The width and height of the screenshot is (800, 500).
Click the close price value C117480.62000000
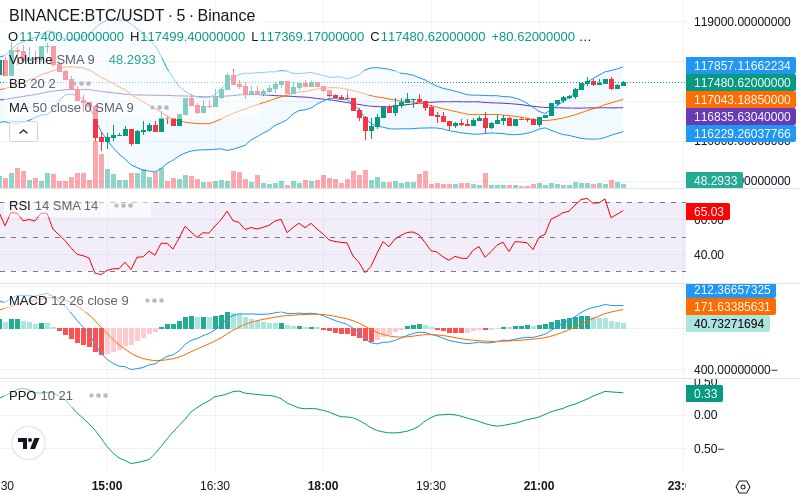[x=428, y=37]
